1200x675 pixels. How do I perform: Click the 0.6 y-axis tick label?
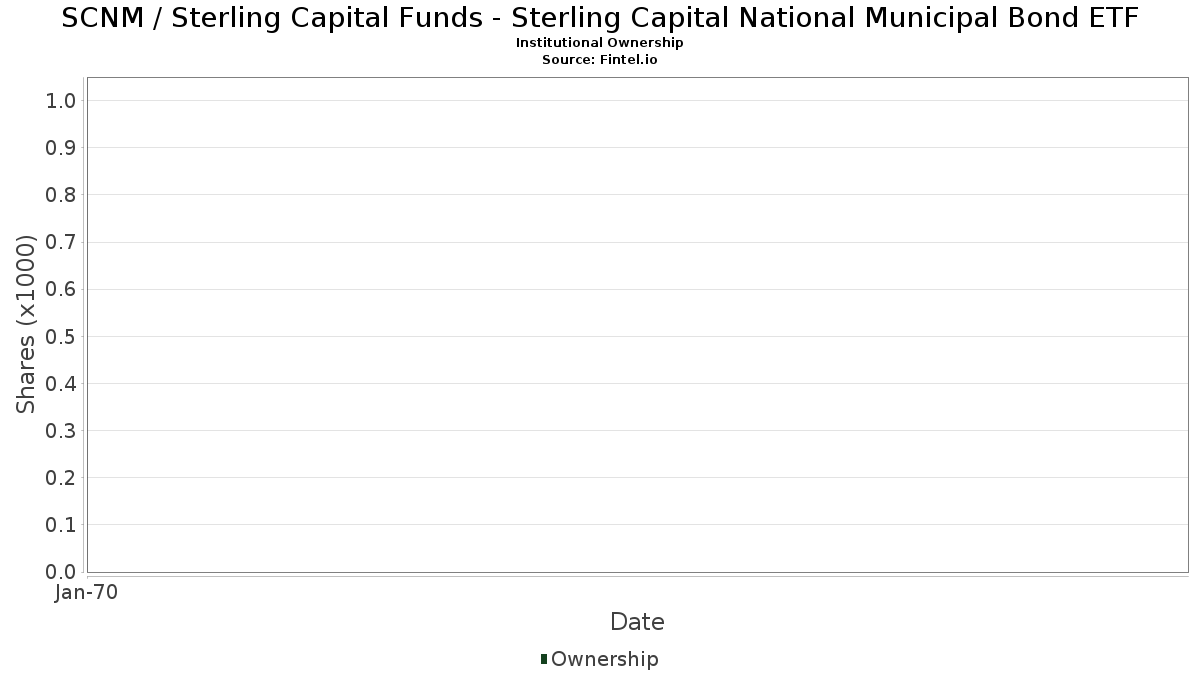click(x=61, y=289)
